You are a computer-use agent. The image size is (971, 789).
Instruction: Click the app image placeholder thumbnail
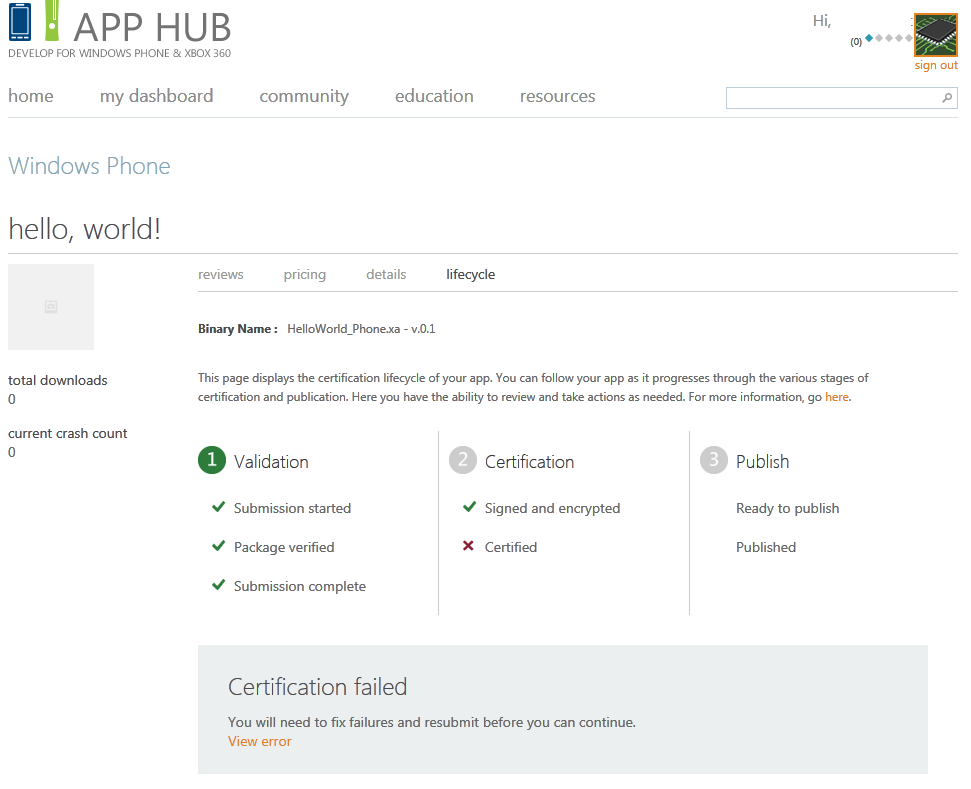[x=51, y=307]
